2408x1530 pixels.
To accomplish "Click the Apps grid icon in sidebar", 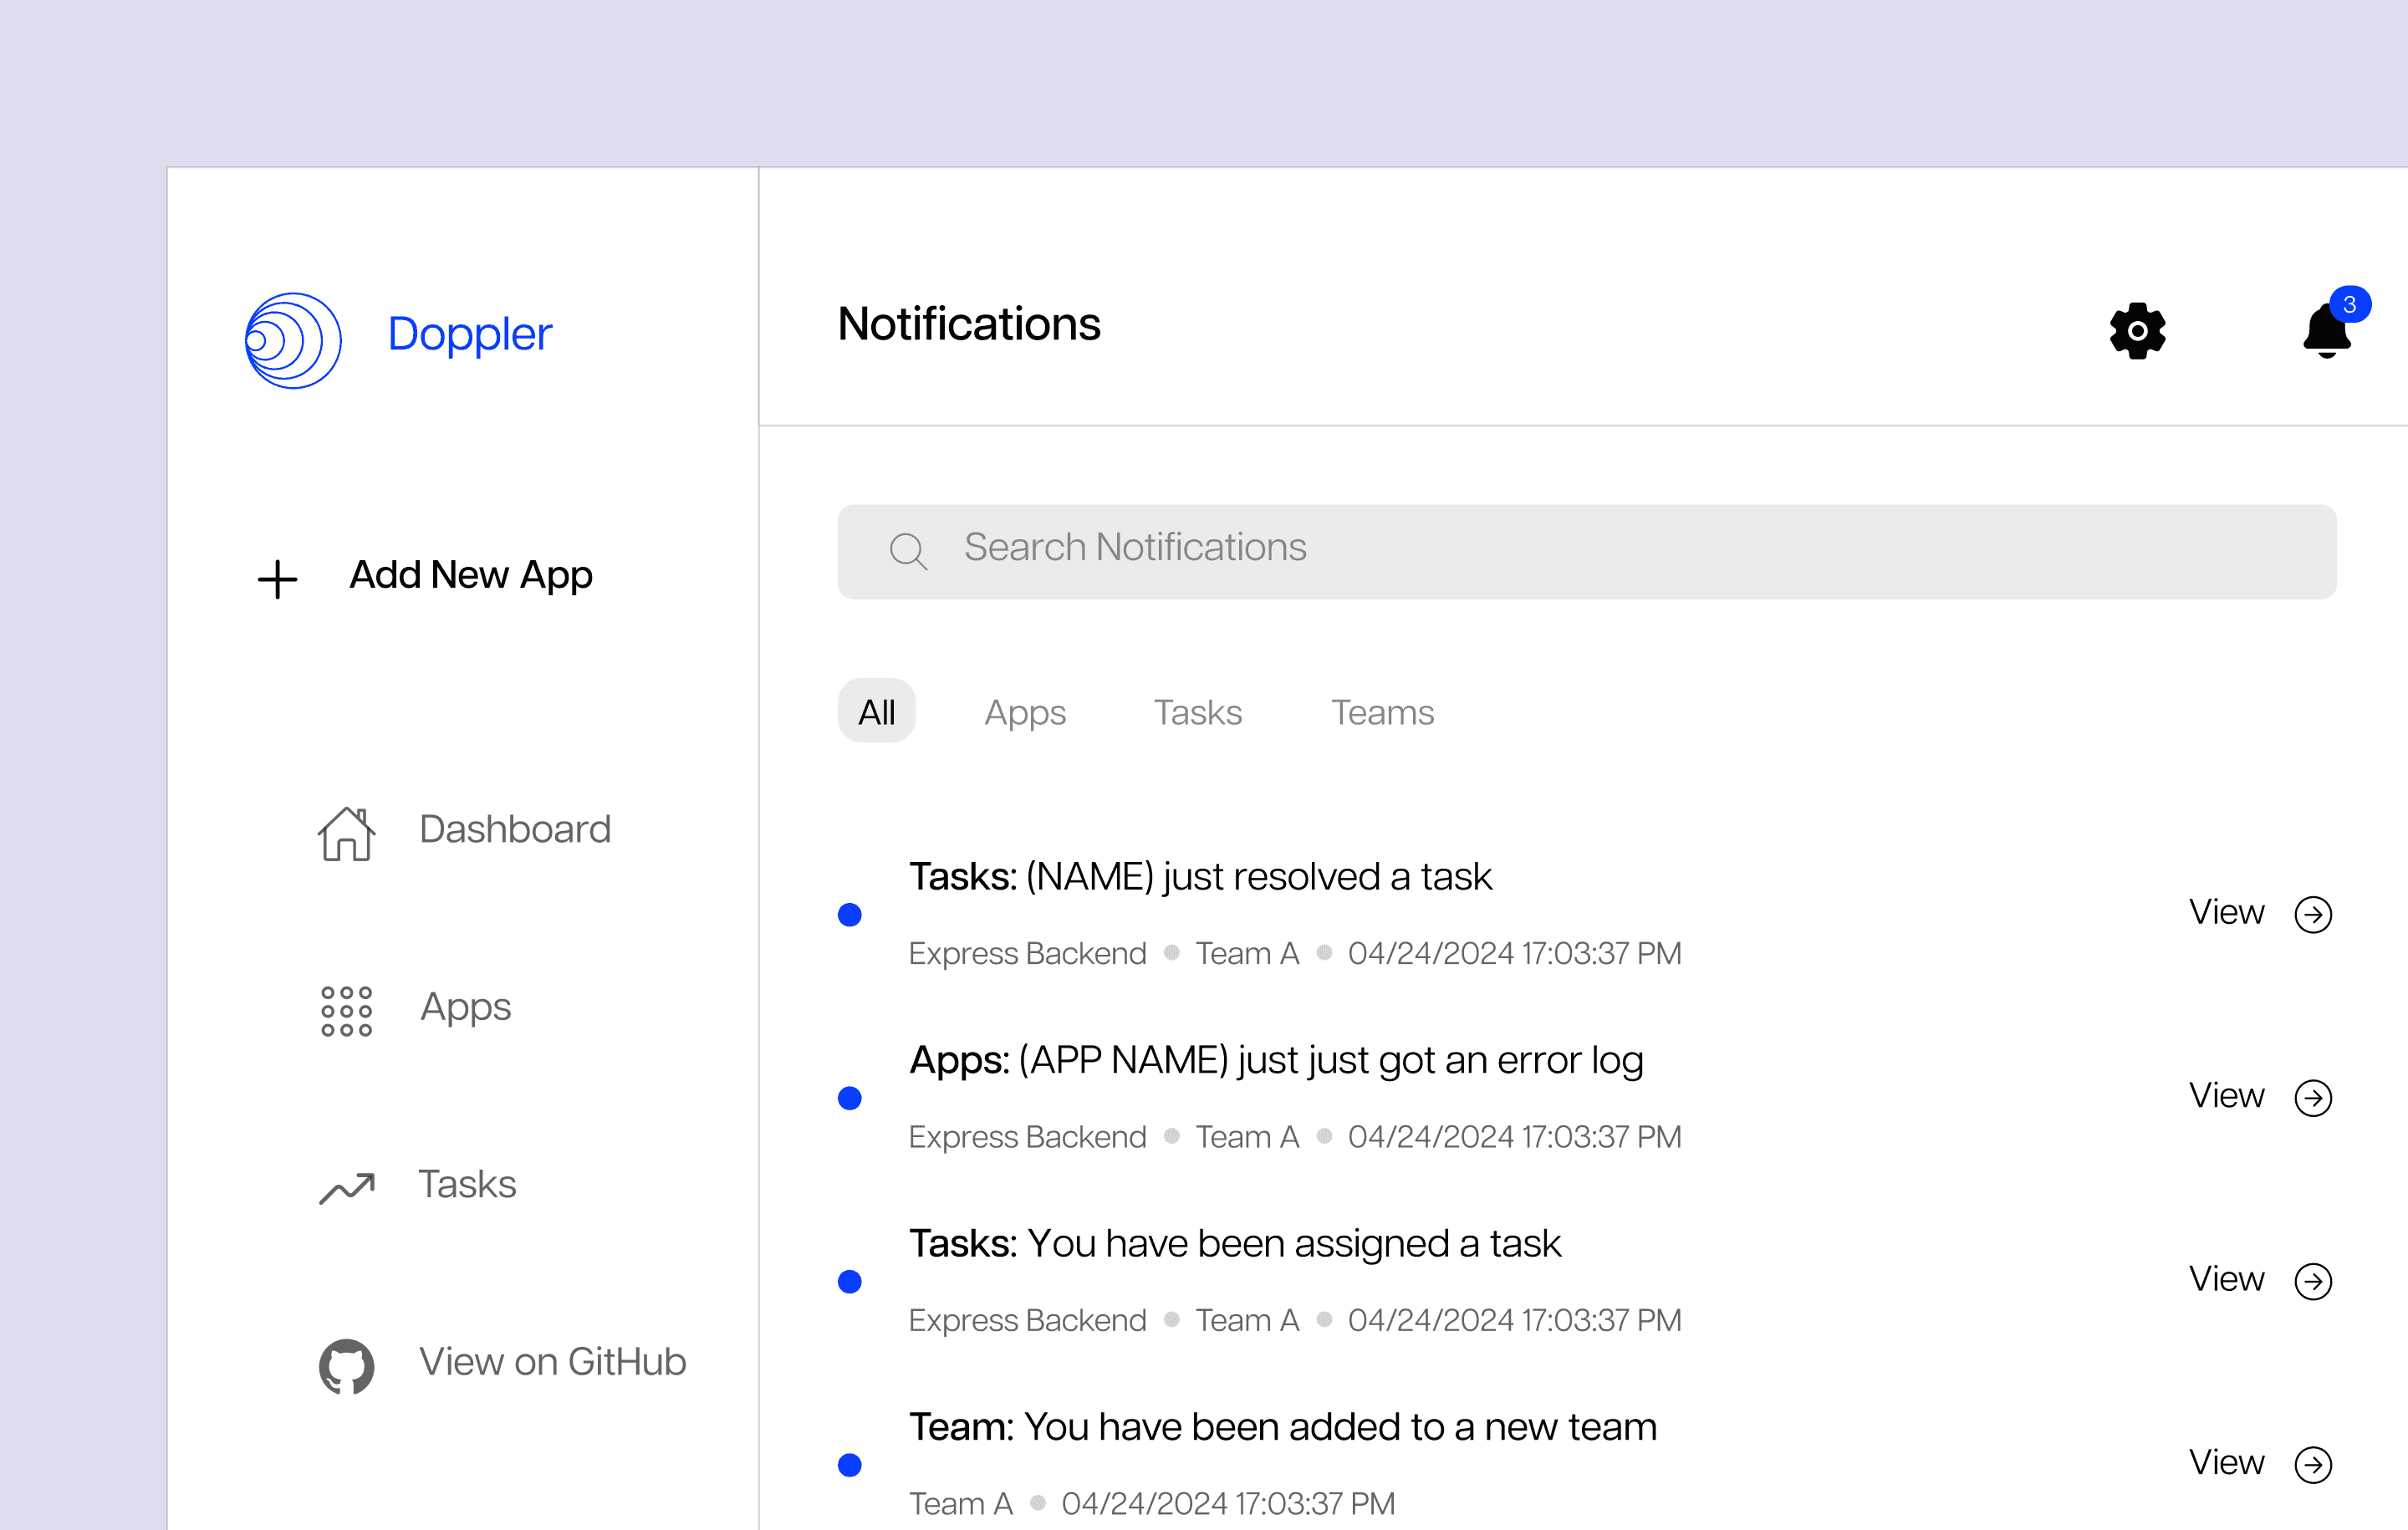I will 346,1010.
